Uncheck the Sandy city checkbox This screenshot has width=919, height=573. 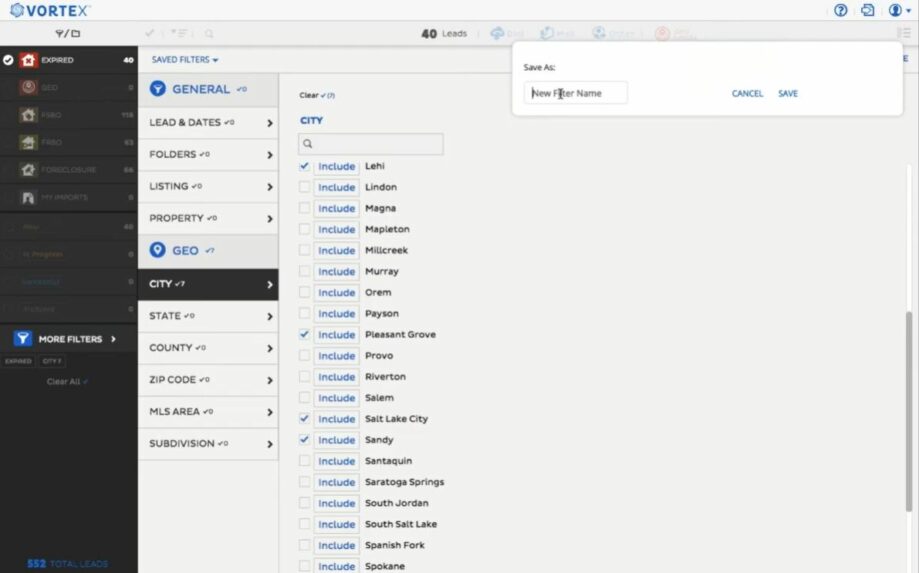(304, 439)
